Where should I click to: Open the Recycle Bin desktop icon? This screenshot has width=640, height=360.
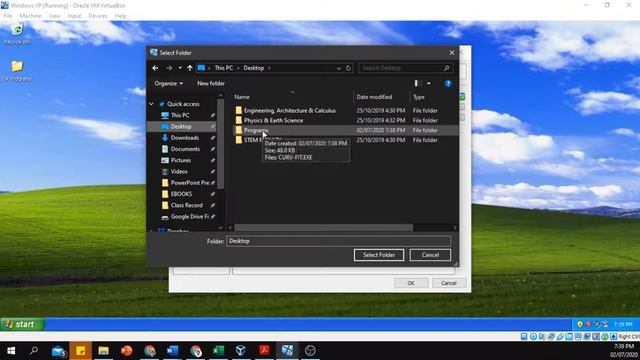17,33
